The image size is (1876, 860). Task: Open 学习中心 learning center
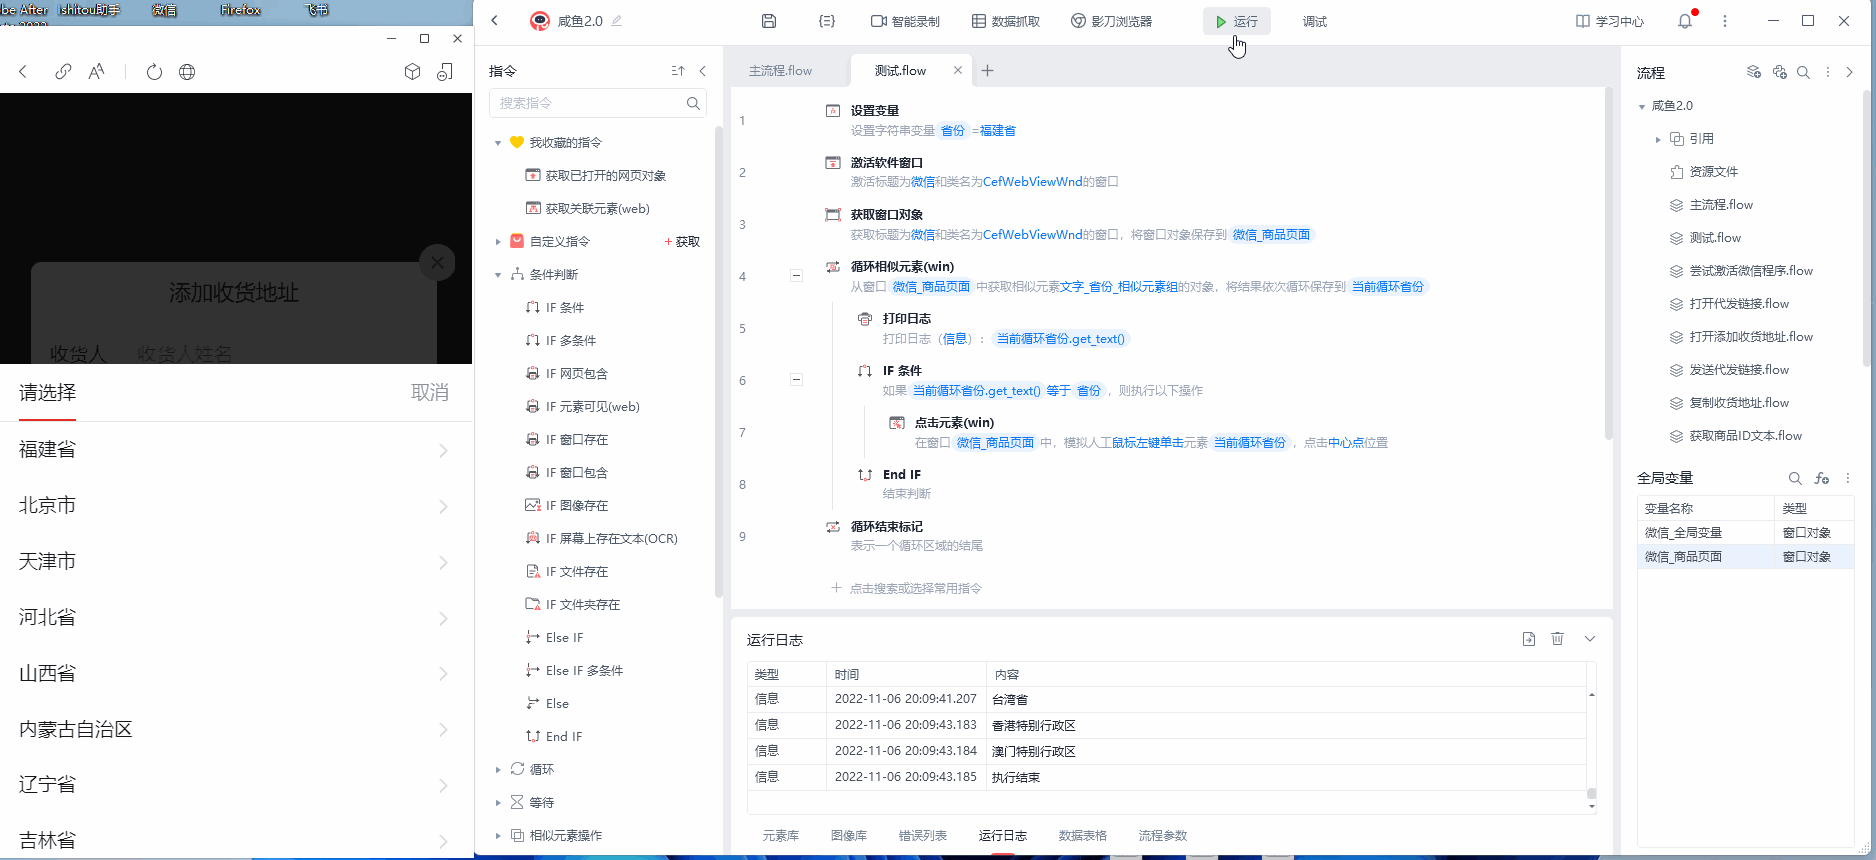pos(1609,21)
